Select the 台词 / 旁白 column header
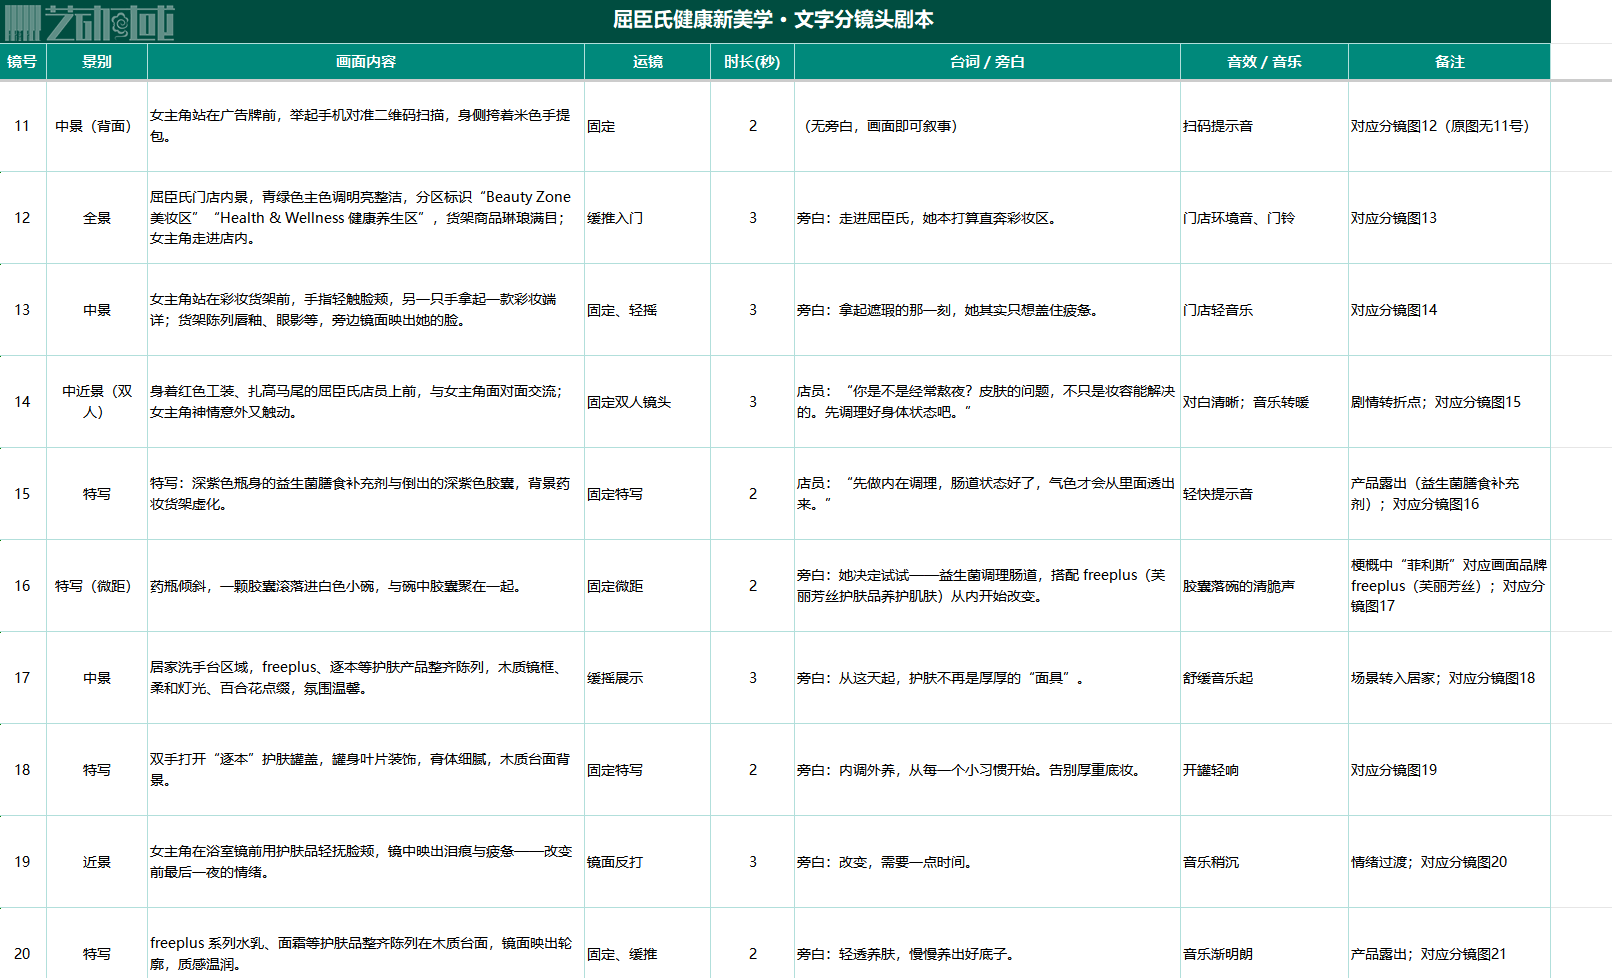Image resolution: width=1612 pixels, height=978 pixels. coord(987,62)
